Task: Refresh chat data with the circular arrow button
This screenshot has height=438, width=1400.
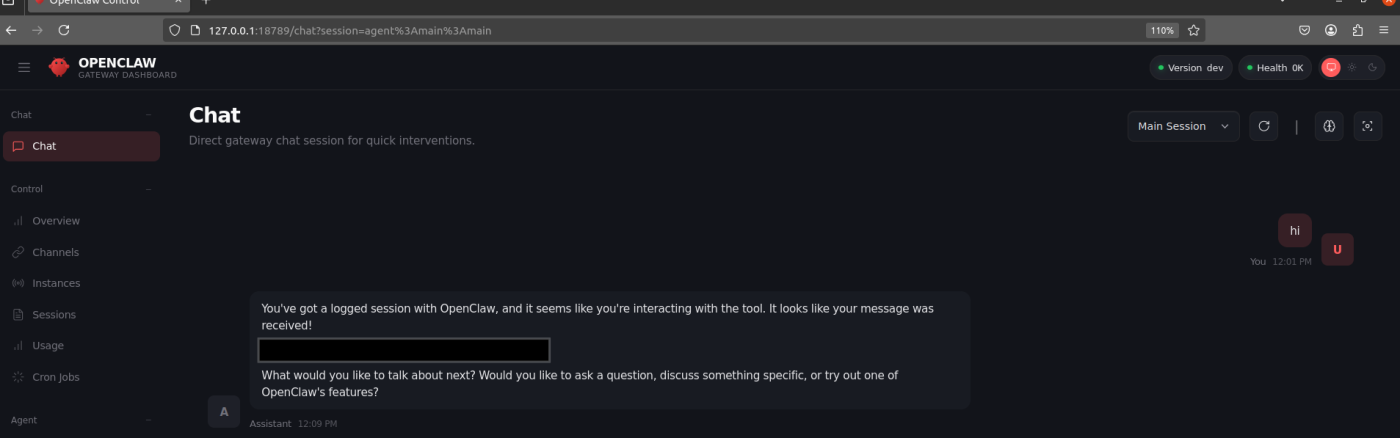Action: [1264, 126]
